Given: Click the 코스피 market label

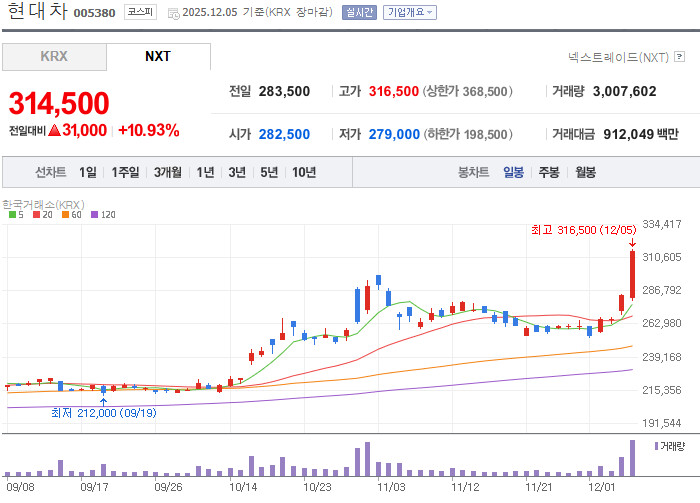Looking at the screenshot, I should [x=139, y=13].
